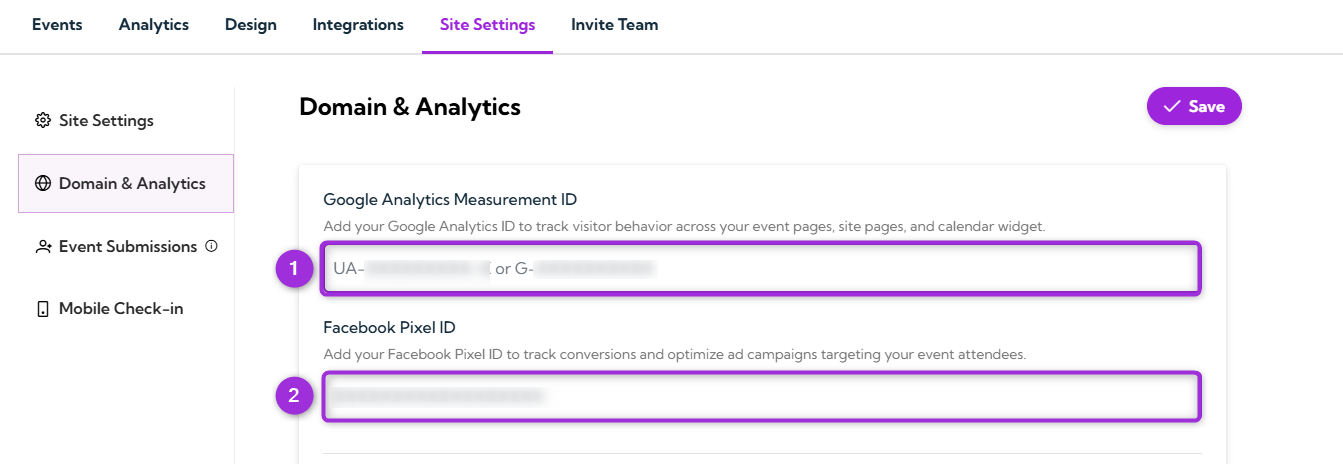Click the gear icon beside Site Settings
This screenshot has width=1343, height=464.
point(42,121)
